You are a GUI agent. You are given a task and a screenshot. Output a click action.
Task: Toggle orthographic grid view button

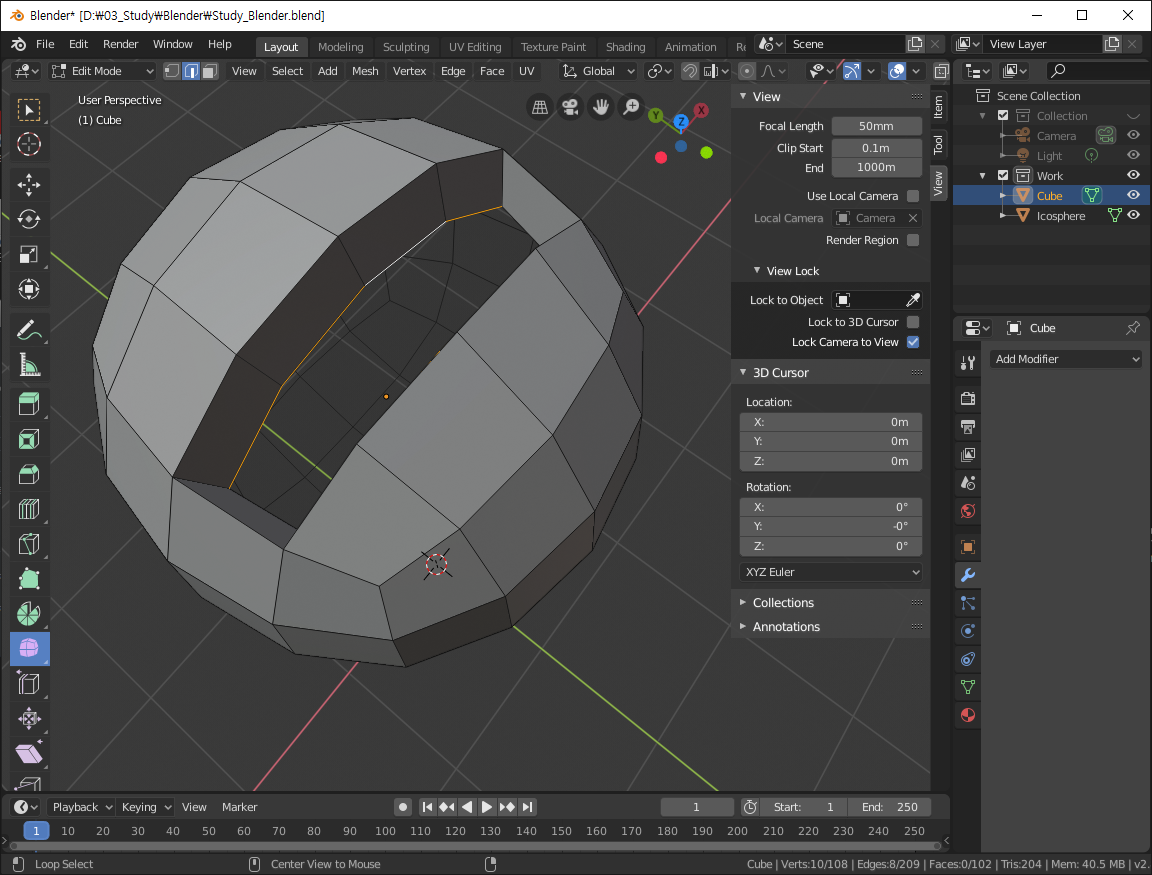[540, 107]
